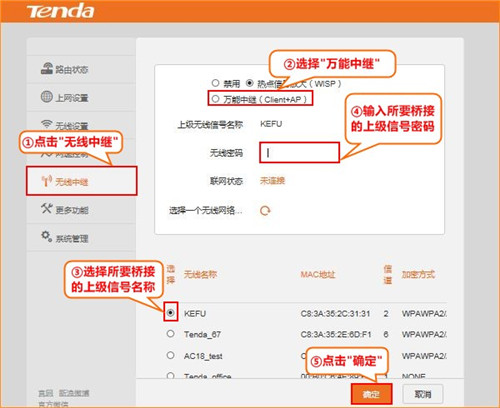Viewport: 500px width, 408px height.
Task: Click the tools icon for 更多功能
Action: pyautogui.click(x=47, y=208)
